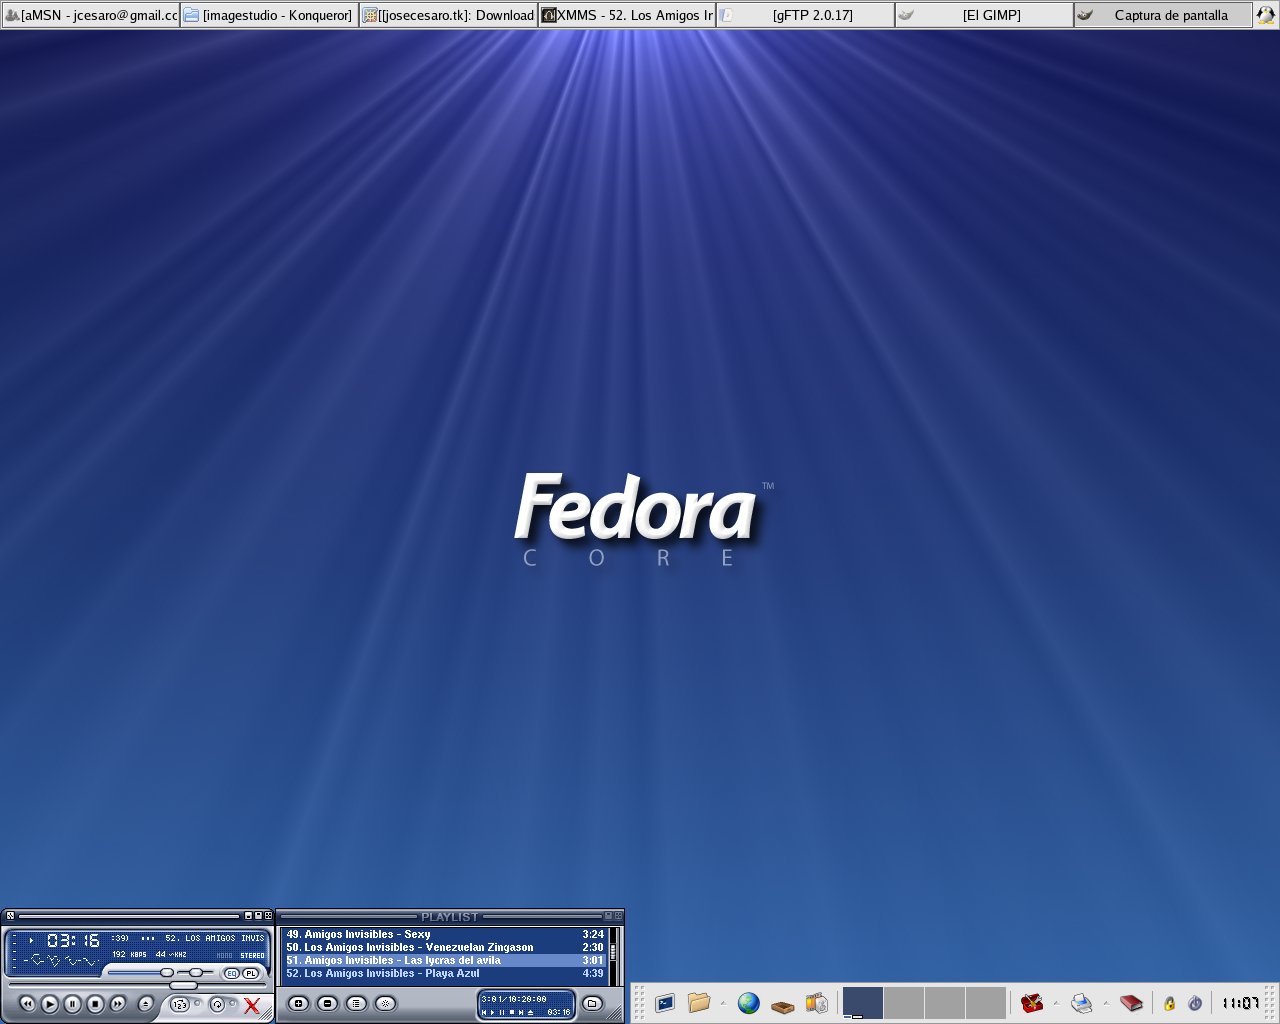The width and height of the screenshot is (1280, 1024).
Task: Switch to the second virtual desktop
Action: click(x=904, y=1003)
